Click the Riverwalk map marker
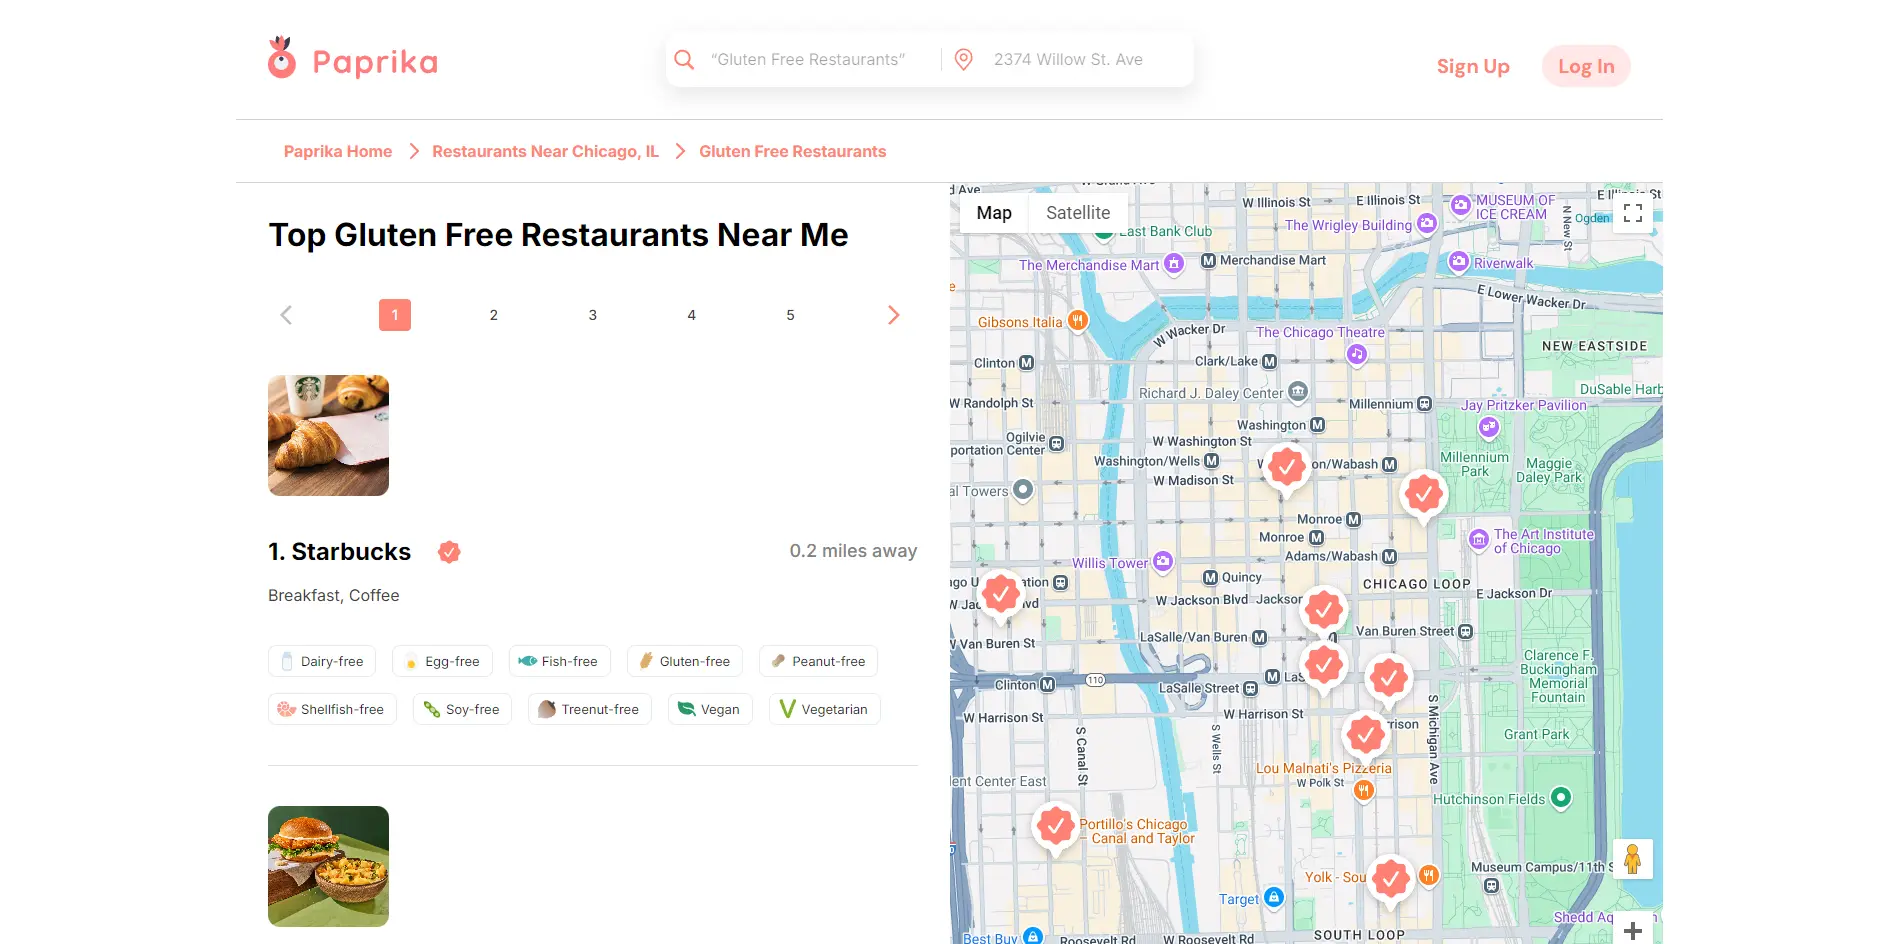Image resolution: width=1899 pixels, height=944 pixels. 1459,262
